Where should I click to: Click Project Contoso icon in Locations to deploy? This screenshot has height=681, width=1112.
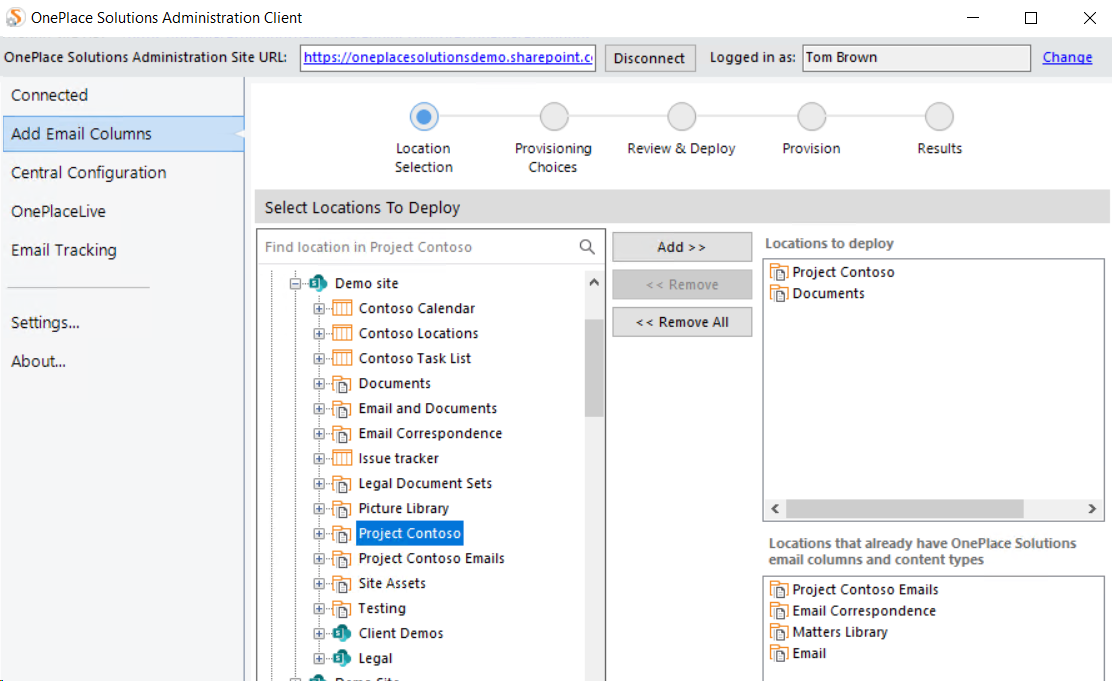tap(779, 272)
